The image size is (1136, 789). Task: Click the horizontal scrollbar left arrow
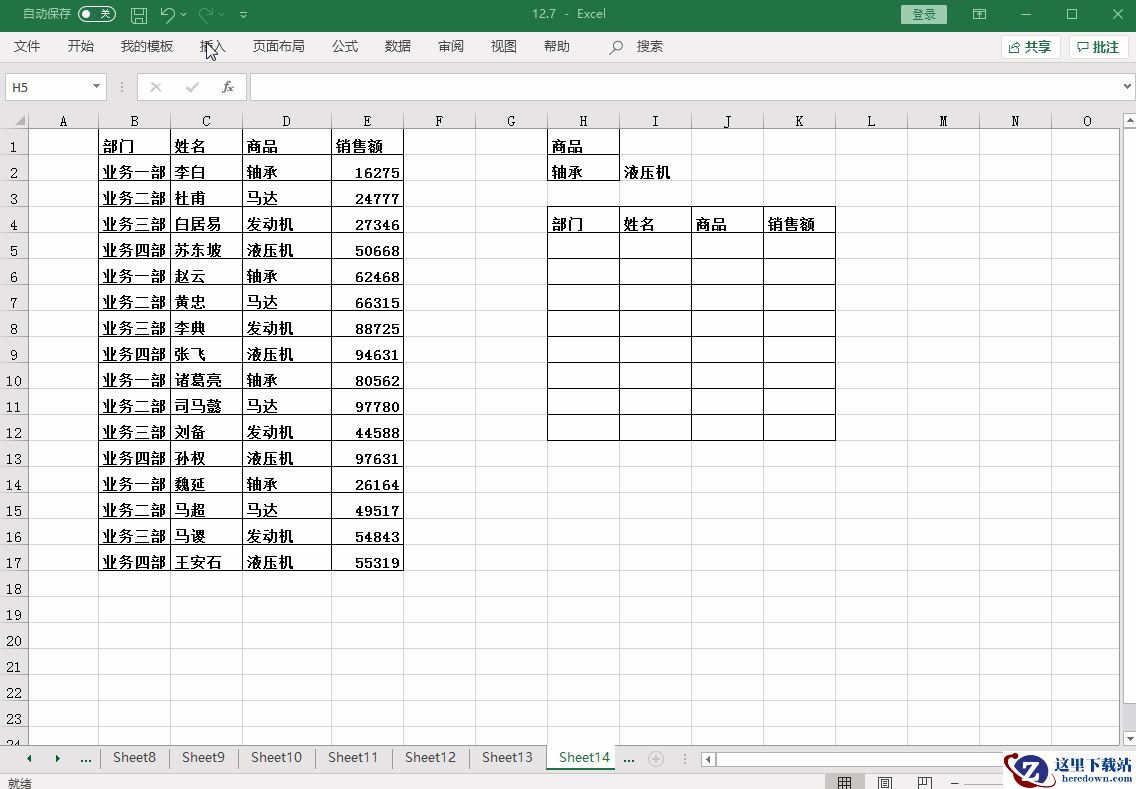point(709,759)
